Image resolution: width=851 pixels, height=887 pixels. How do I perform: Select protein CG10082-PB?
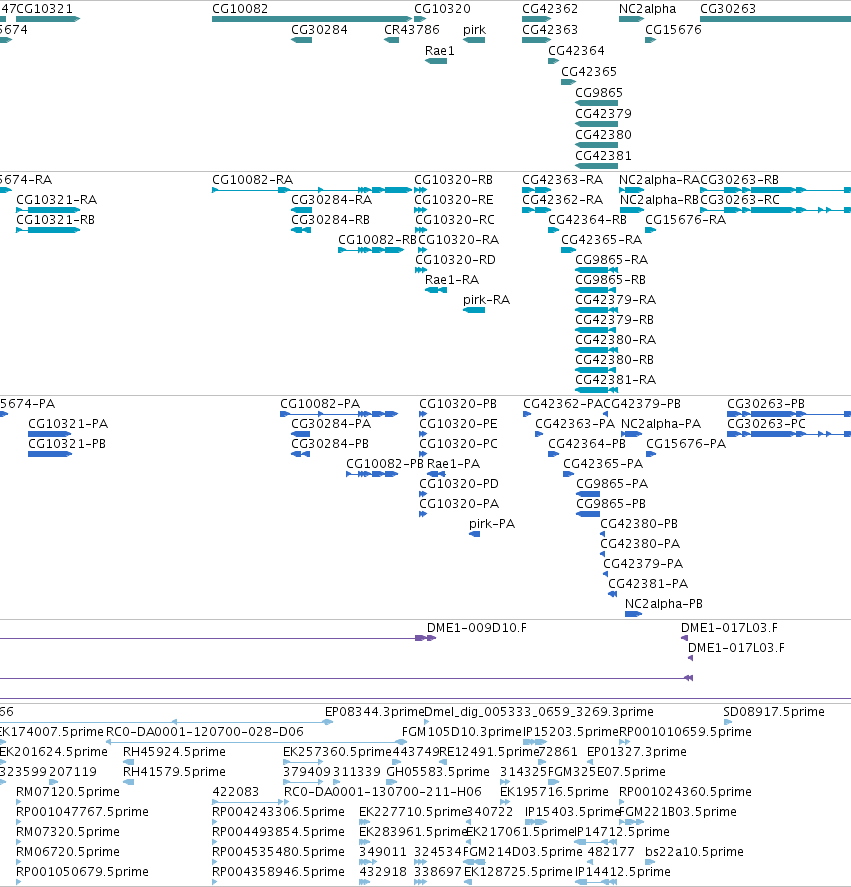372,474
